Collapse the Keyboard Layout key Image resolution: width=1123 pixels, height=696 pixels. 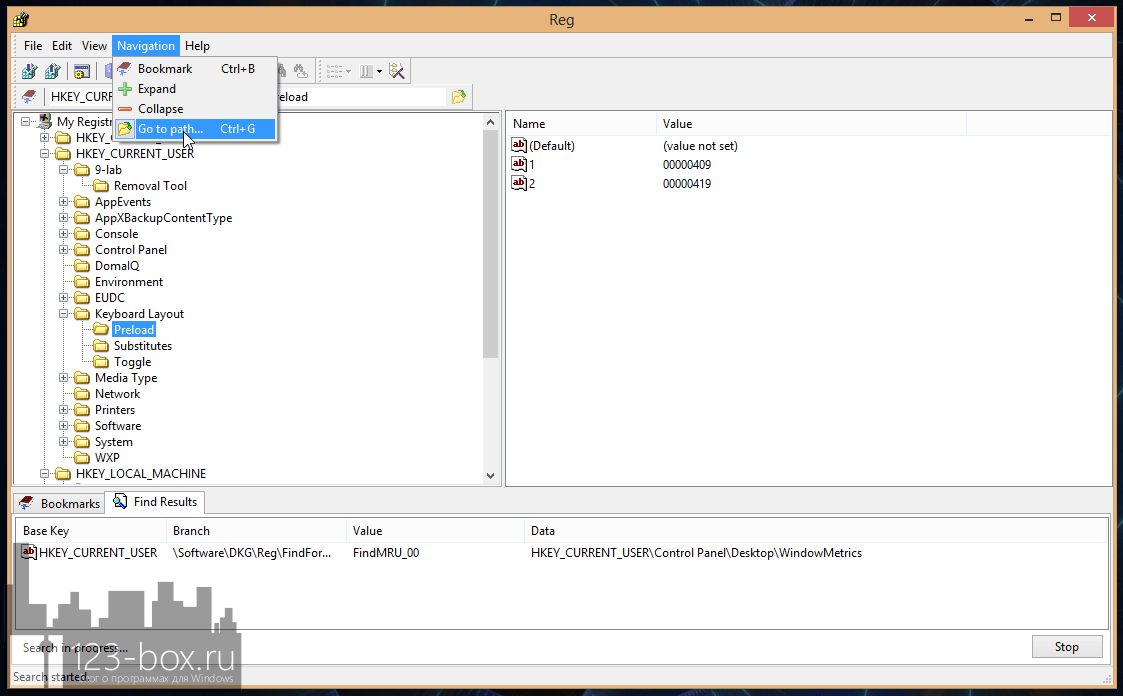click(64, 314)
